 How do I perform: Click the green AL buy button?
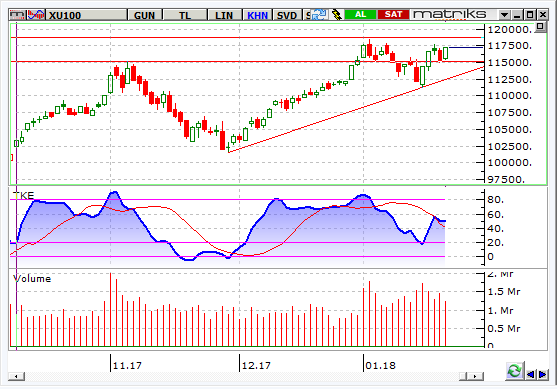(x=361, y=14)
